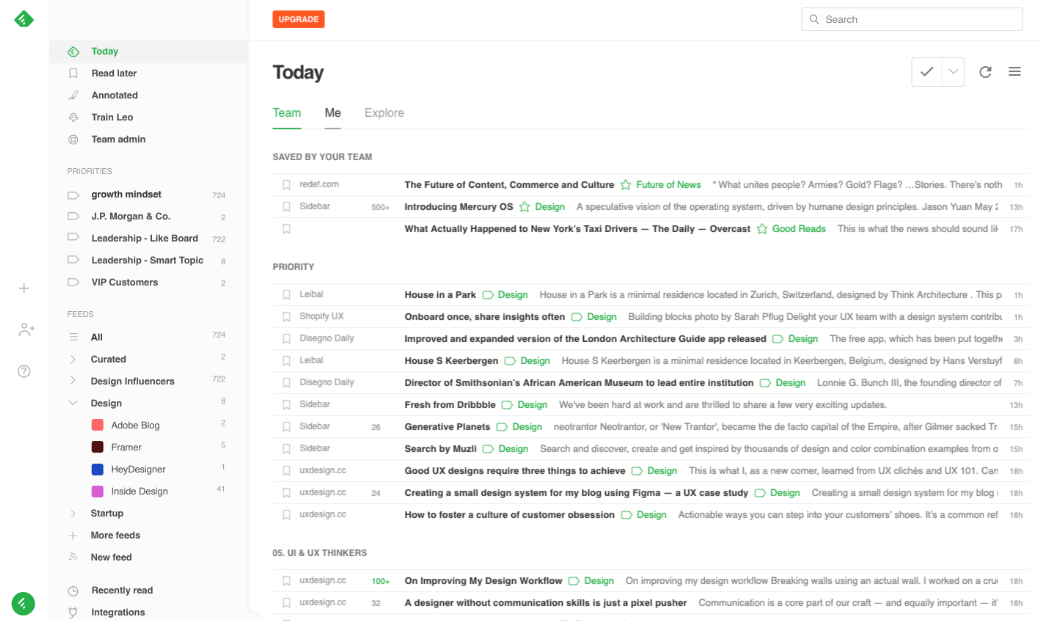The width and height of the screenshot is (1044, 621).
Task: Bookmark the 'Search by Muzli' article
Action: coord(286,449)
